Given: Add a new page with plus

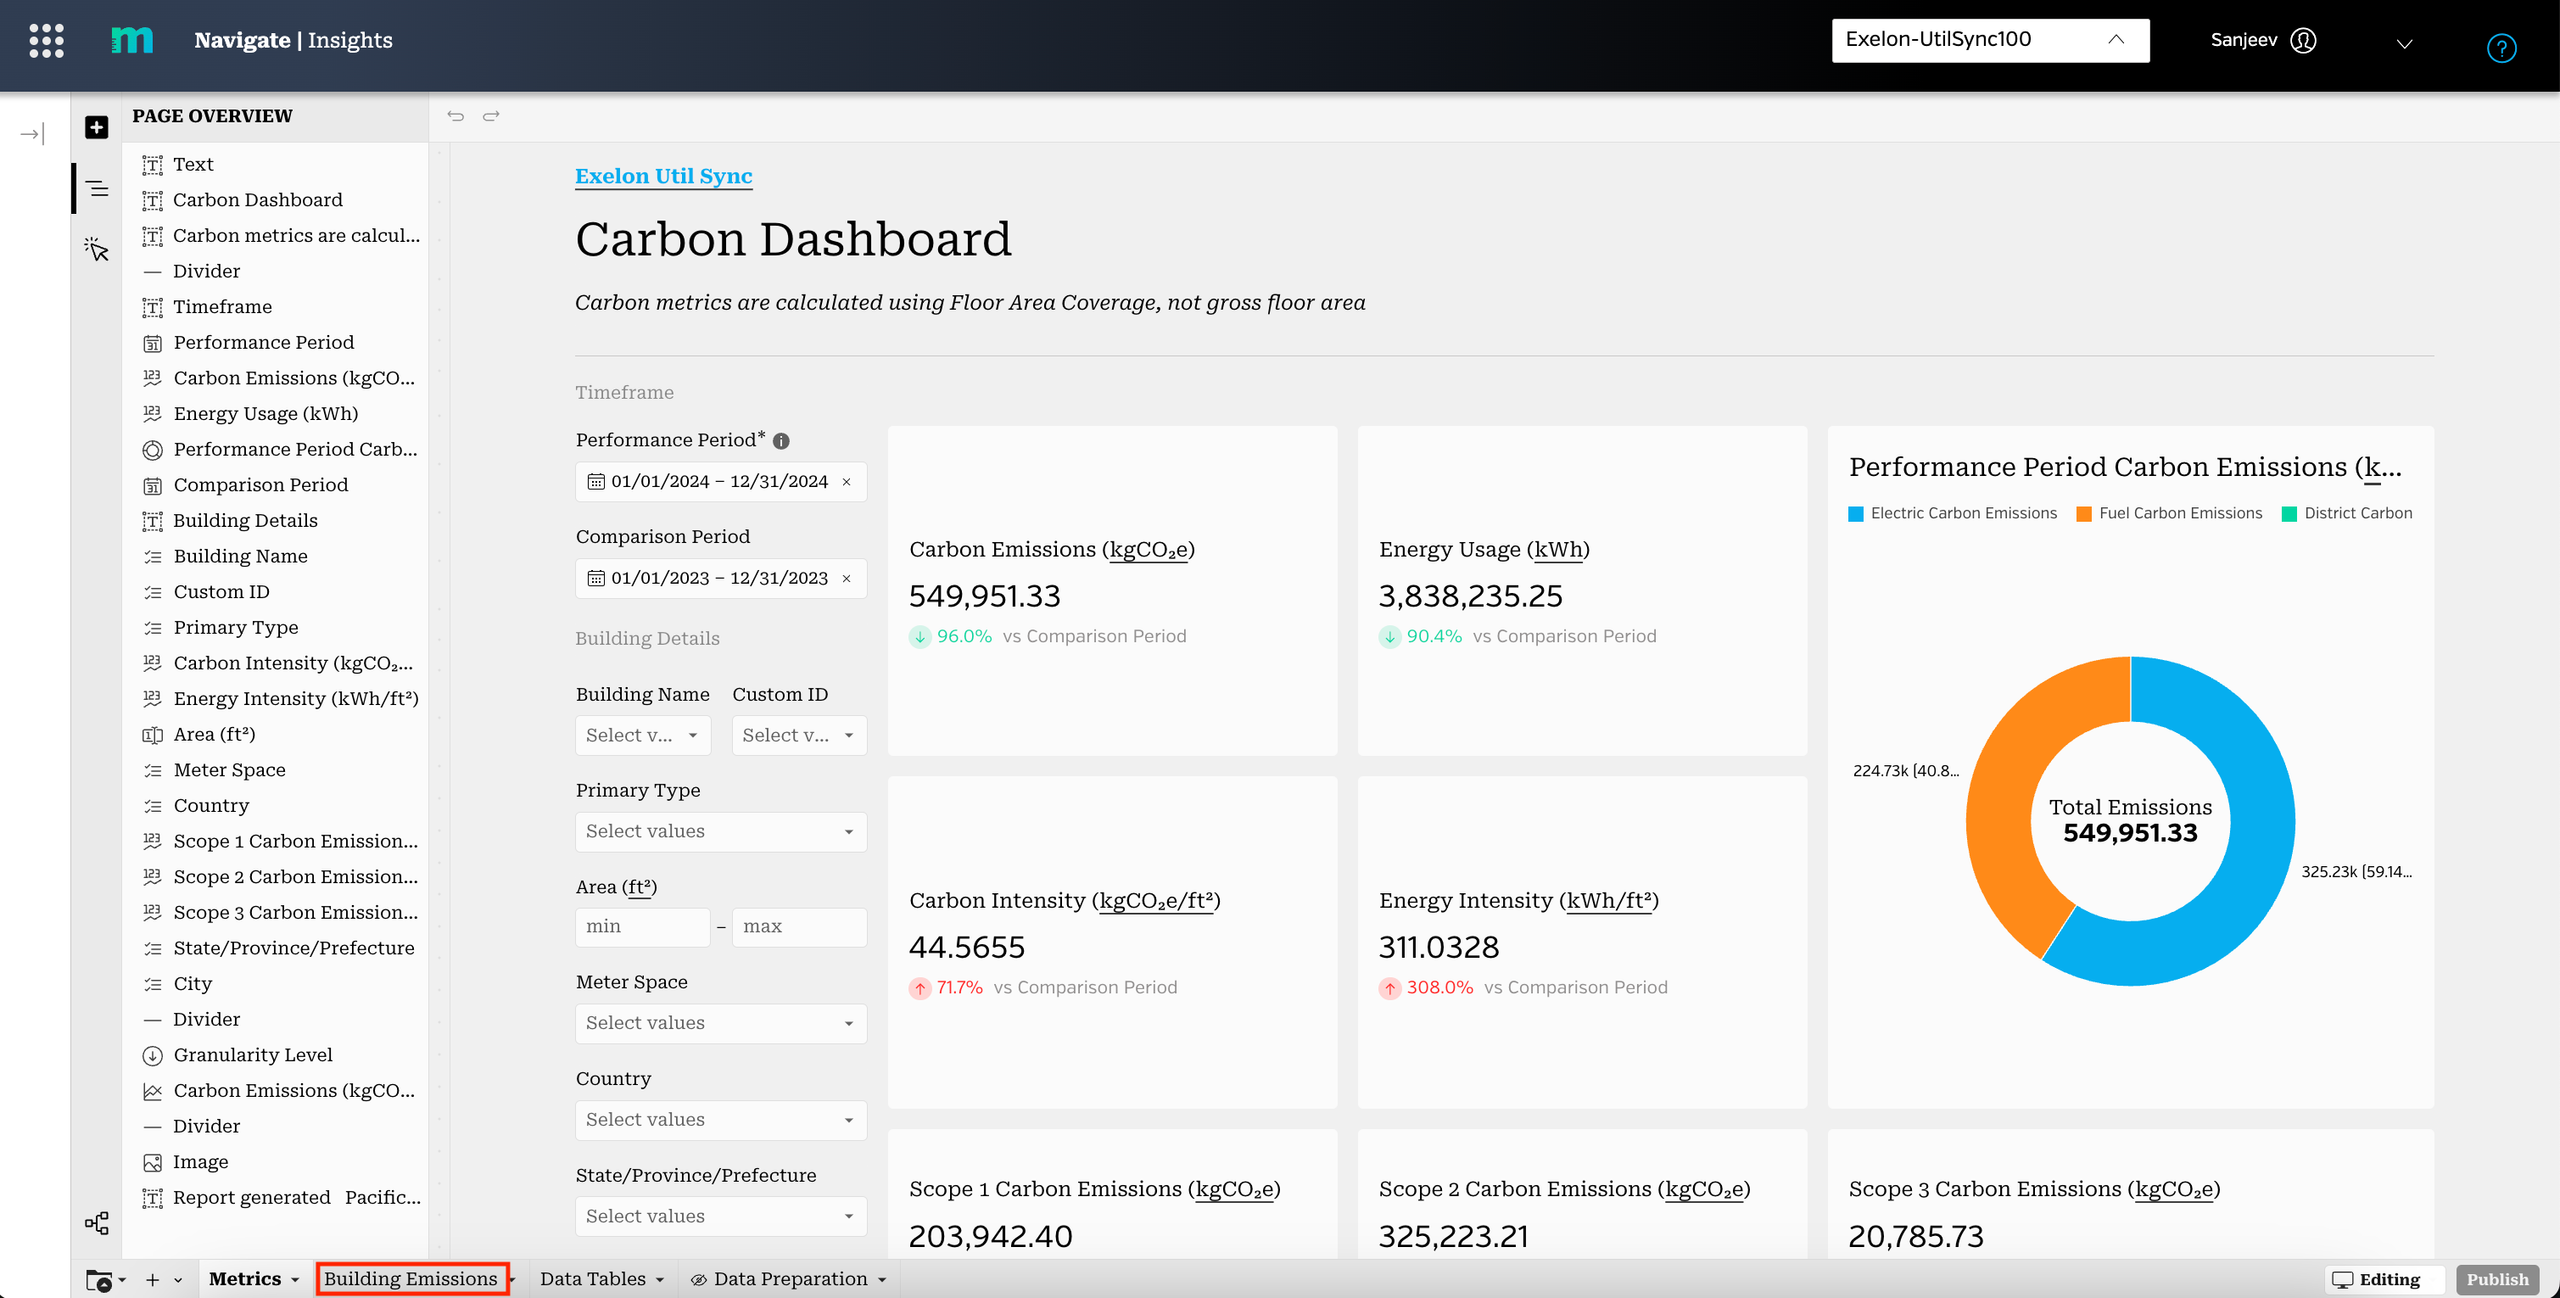Looking at the screenshot, I should 153,1280.
